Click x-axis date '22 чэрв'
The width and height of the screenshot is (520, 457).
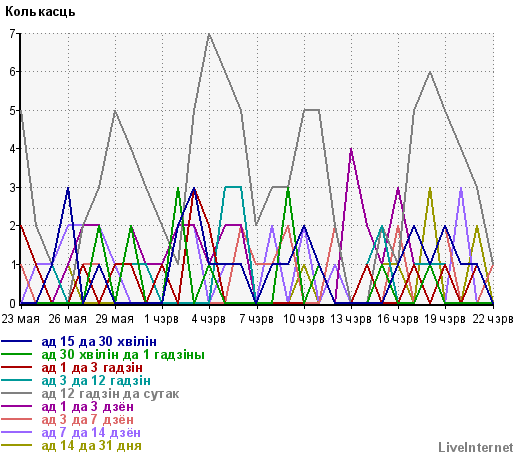(x=493, y=319)
